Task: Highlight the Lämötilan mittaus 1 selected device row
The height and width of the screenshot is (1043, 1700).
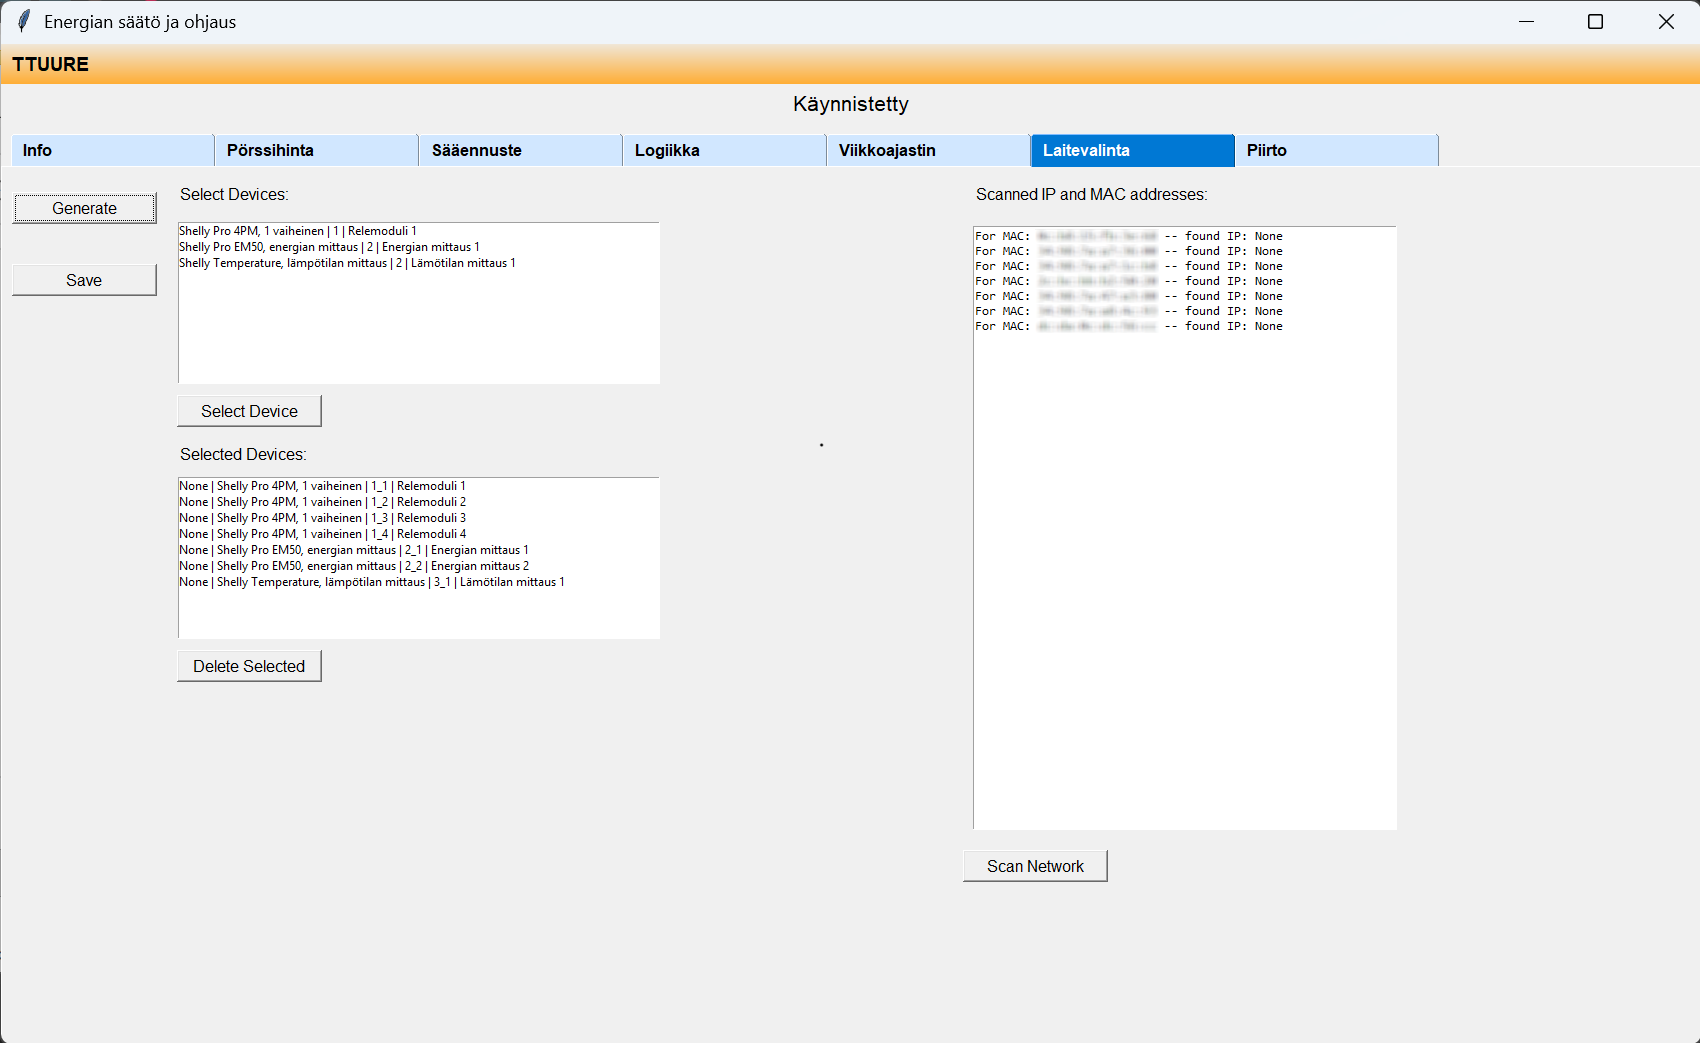Action: (x=371, y=582)
